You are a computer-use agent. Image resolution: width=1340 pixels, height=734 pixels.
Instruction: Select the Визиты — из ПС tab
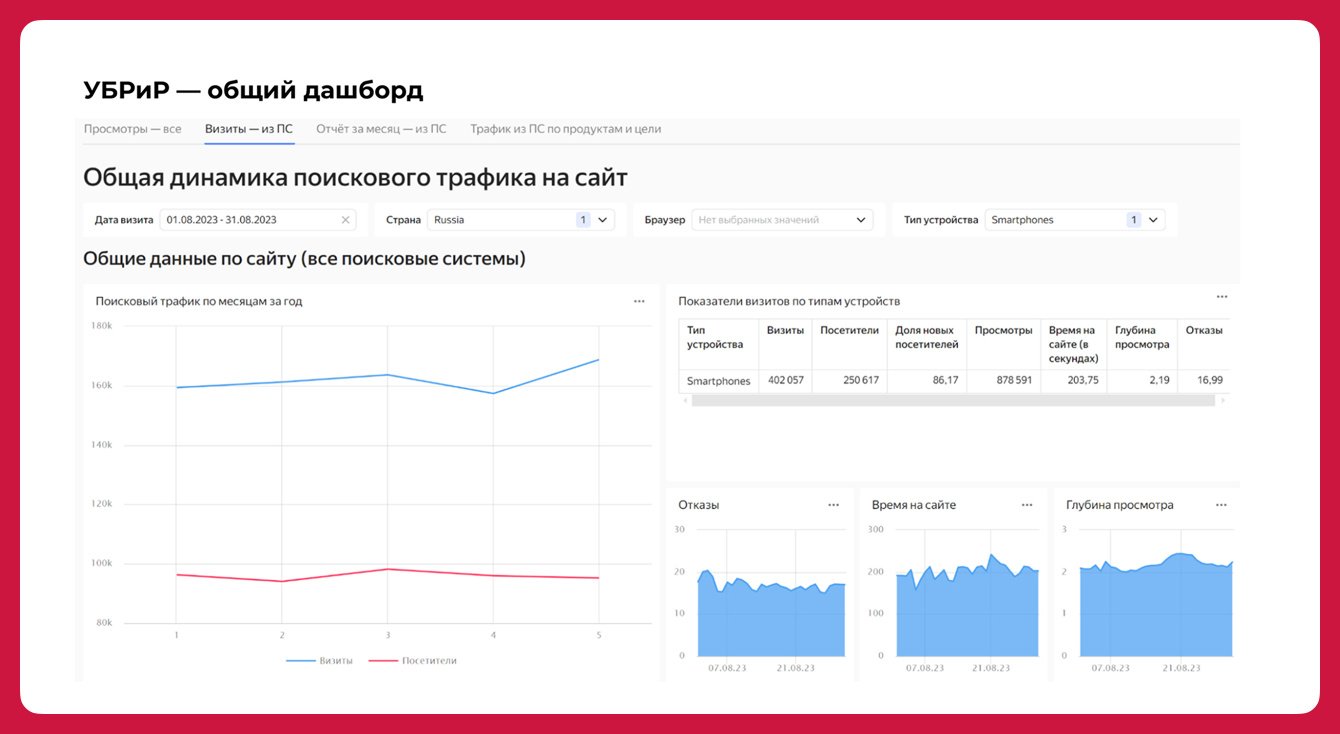click(x=249, y=129)
